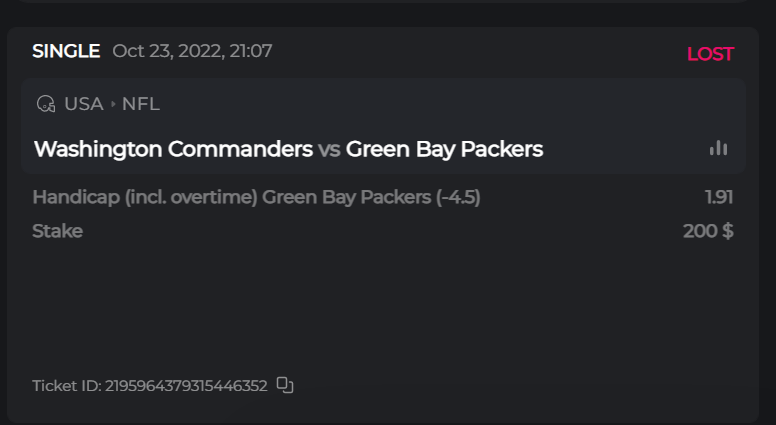Click the SINGLE bet type label
This screenshot has height=425, width=776.
[x=66, y=51]
